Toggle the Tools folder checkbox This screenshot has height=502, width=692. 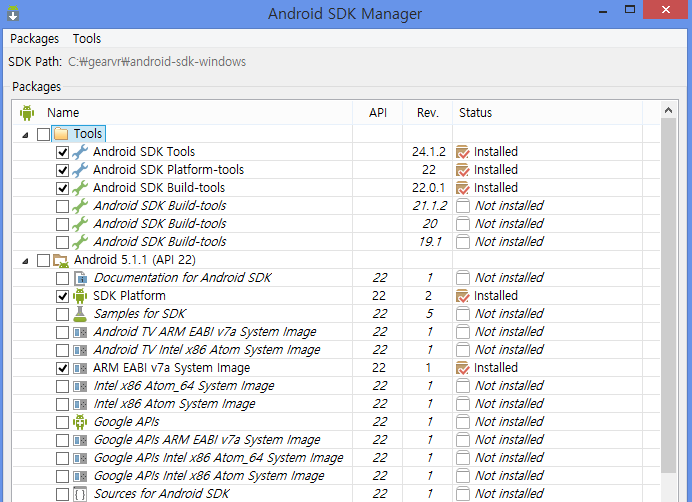[43, 134]
